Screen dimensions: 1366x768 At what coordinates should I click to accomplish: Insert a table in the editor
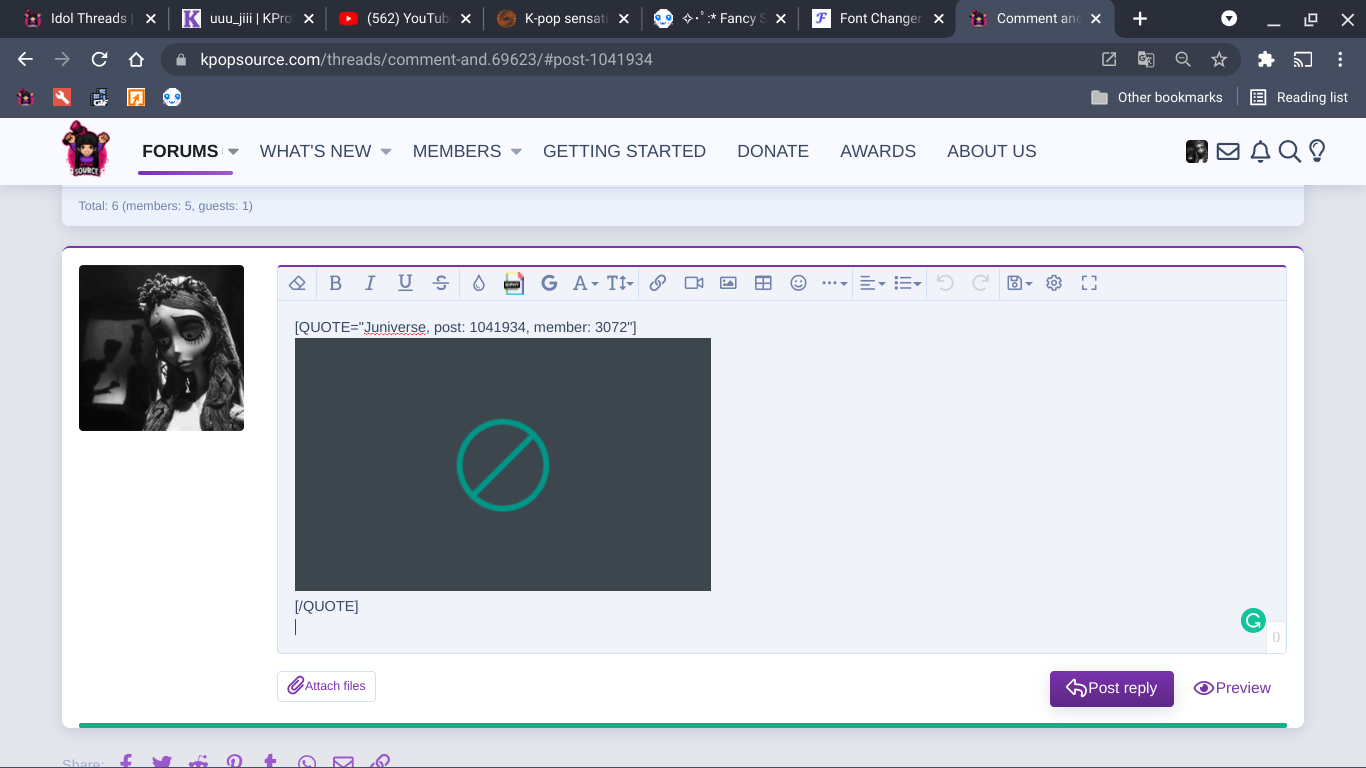(763, 283)
